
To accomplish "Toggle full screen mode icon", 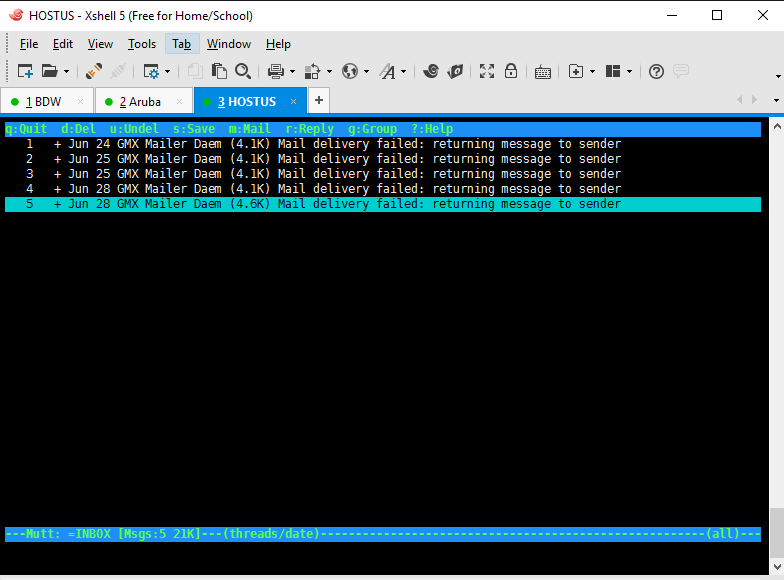I will click(x=487, y=71).
